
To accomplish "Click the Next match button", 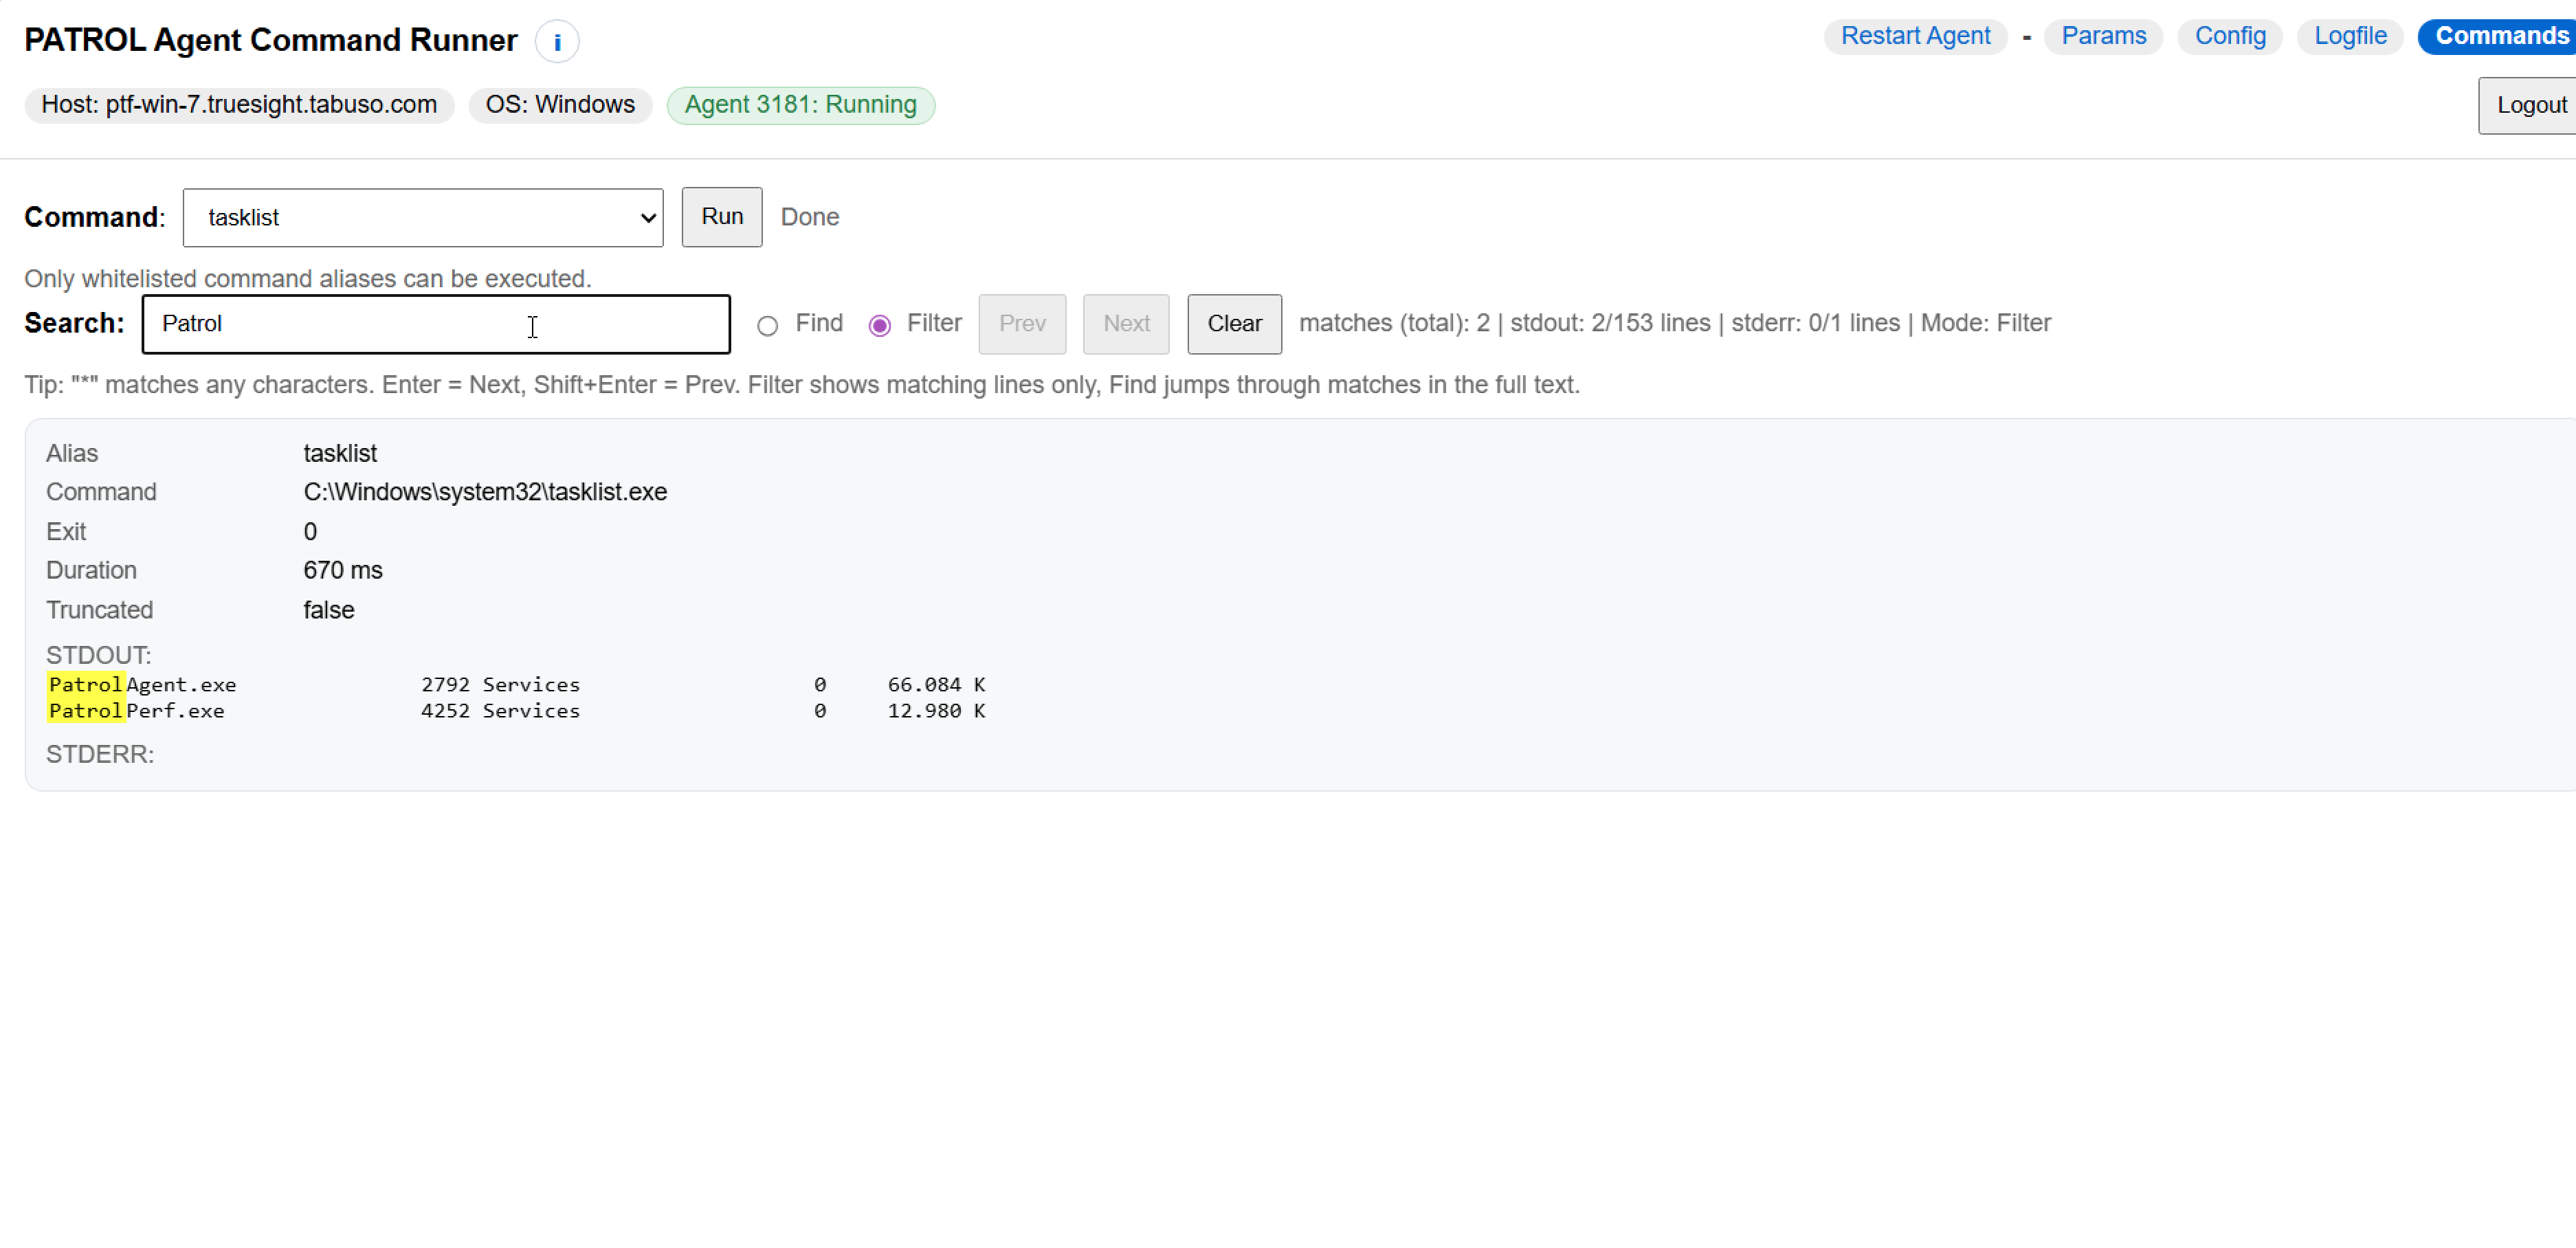I will pos(1125,323).
